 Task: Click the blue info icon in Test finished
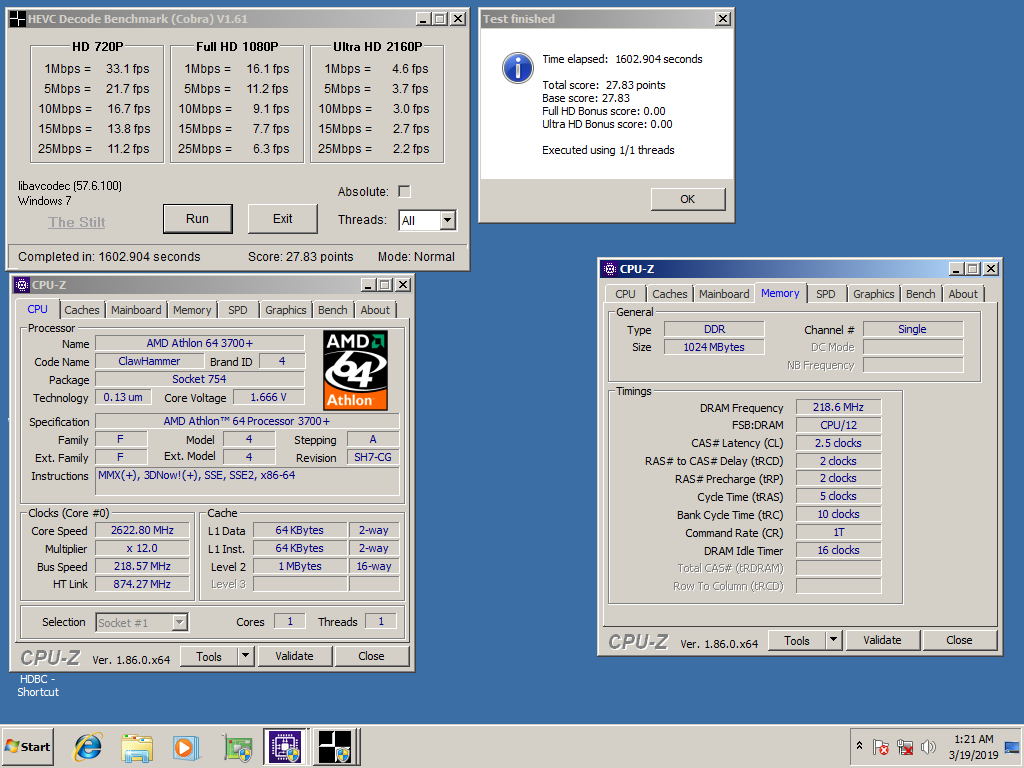click(x=517, y=68)
